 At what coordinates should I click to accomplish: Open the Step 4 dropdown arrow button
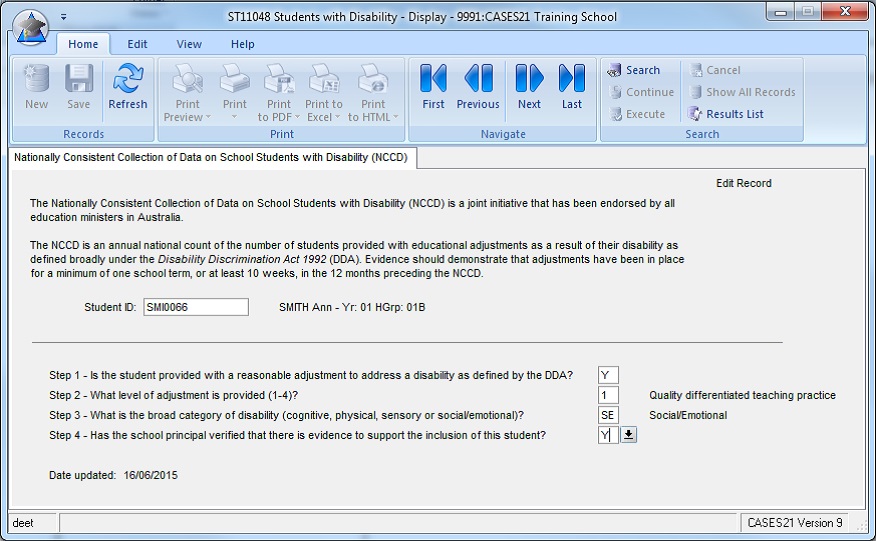[x=629, y=435]
